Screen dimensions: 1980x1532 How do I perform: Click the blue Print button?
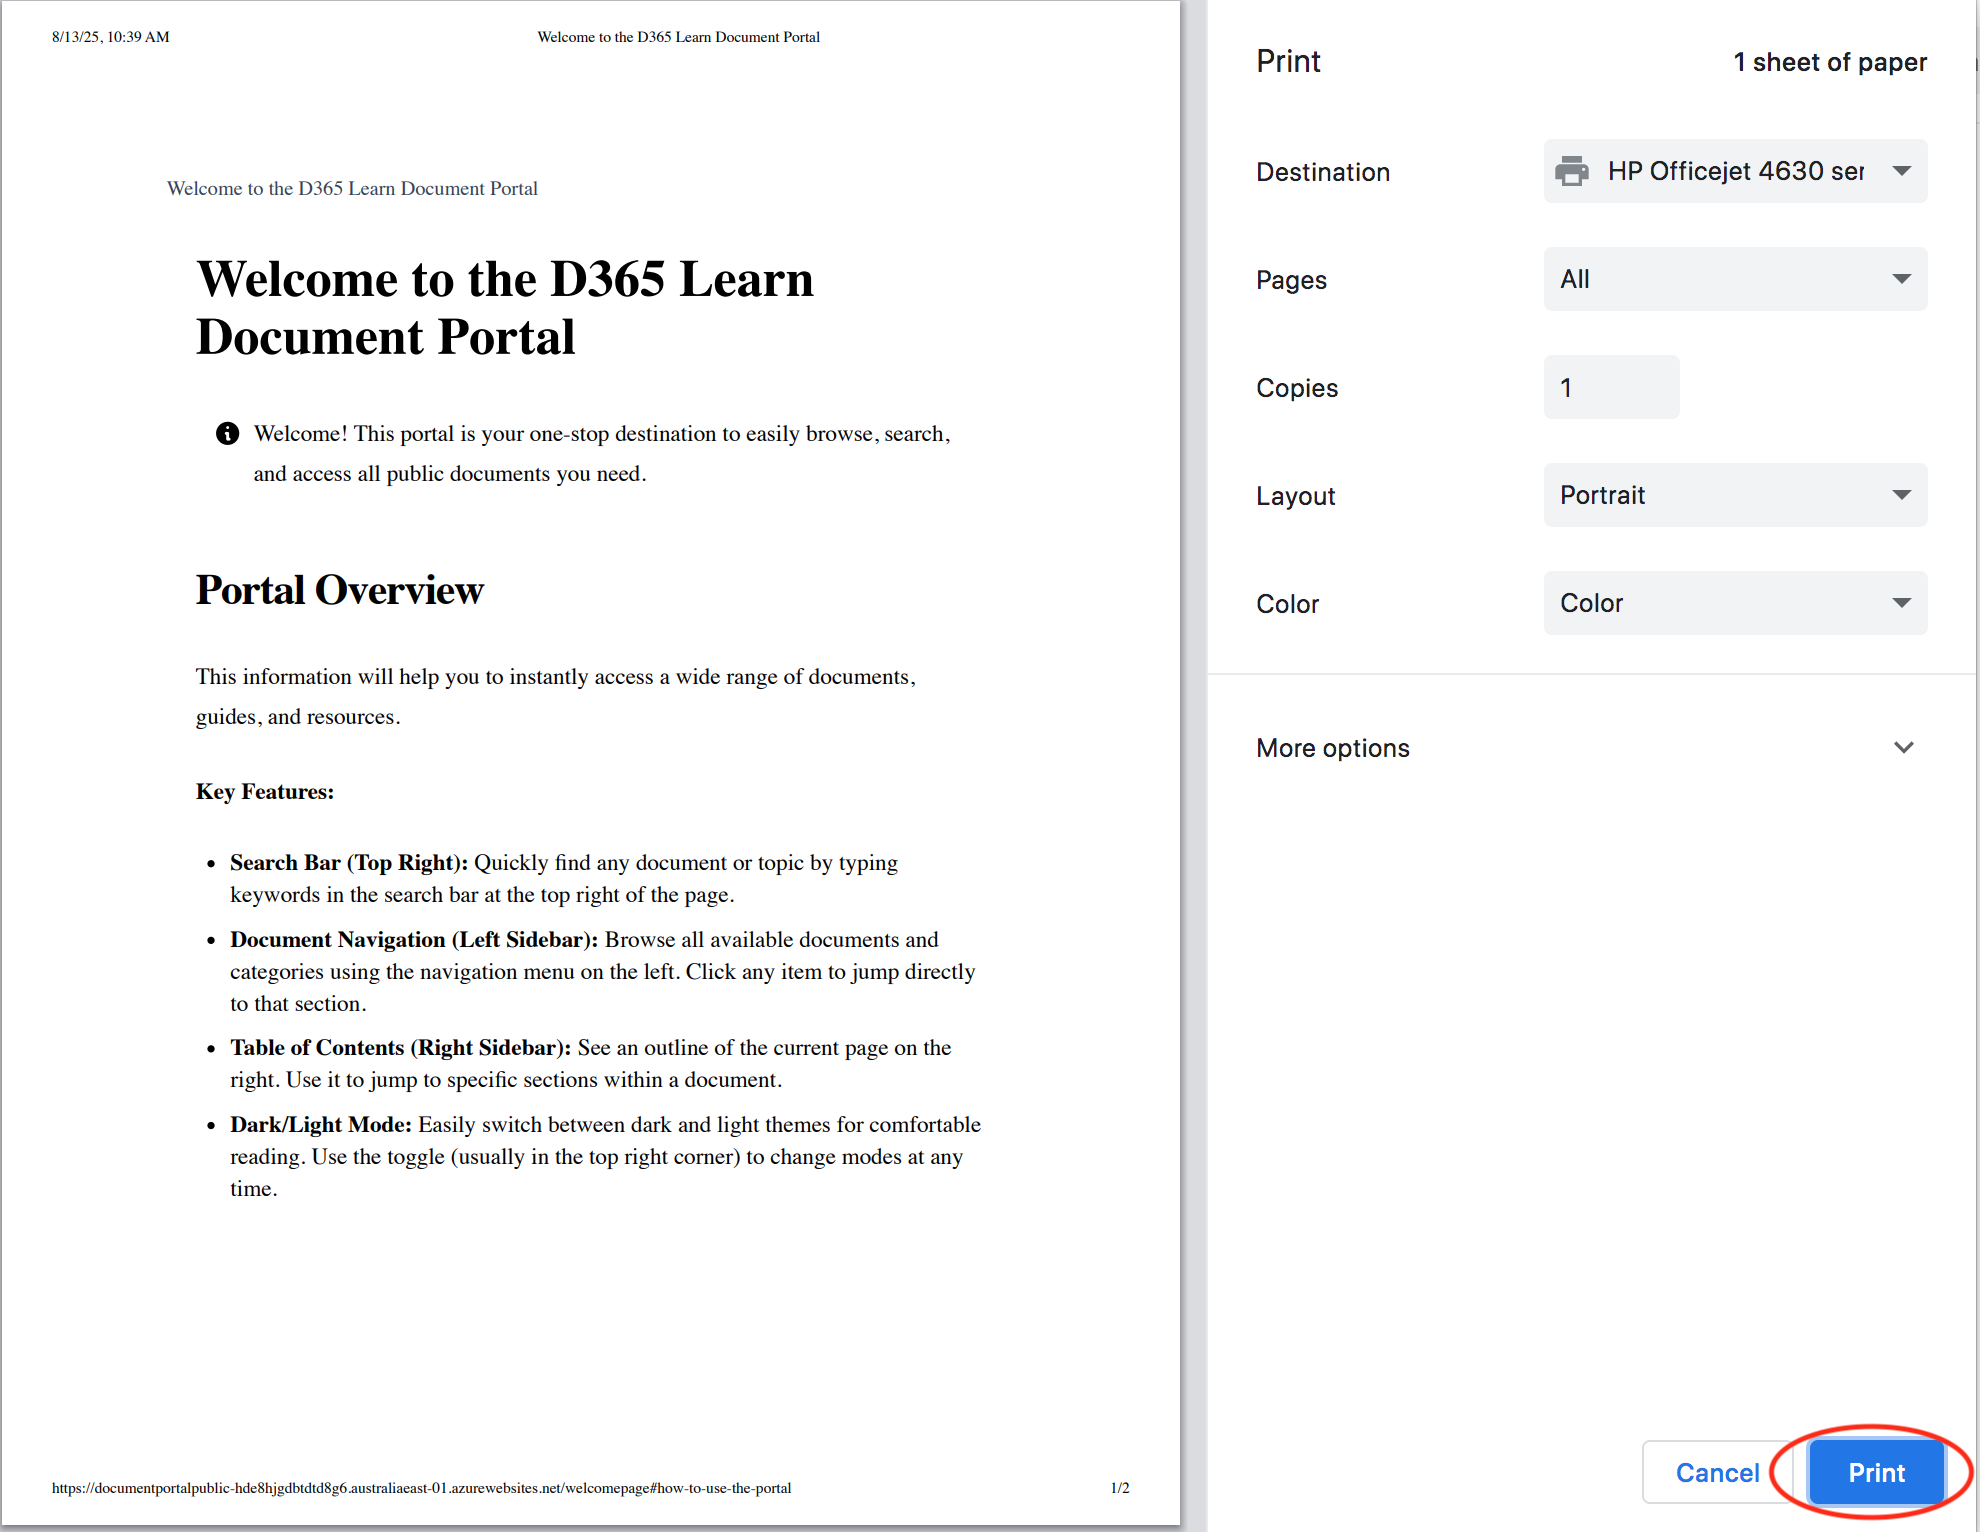[x=1876, y=1472]
